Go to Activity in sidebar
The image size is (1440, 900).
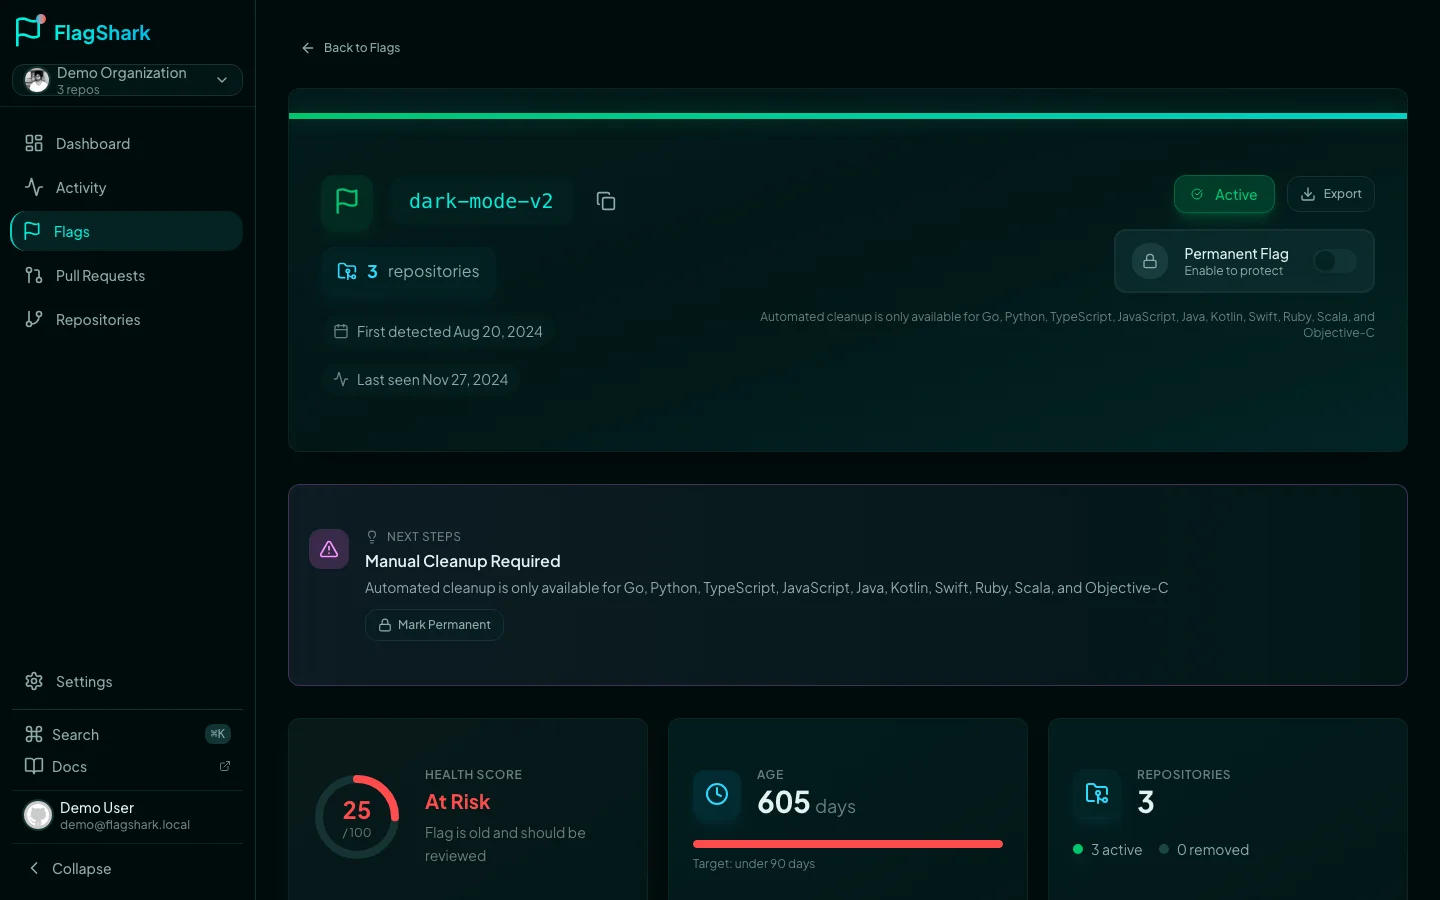pos(81,188)
